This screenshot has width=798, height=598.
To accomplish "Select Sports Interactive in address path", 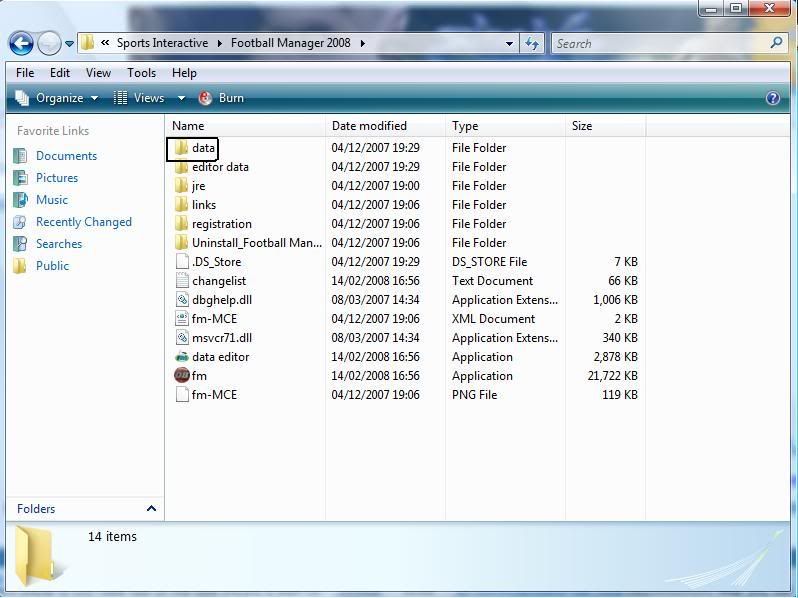I will (162, 43).
